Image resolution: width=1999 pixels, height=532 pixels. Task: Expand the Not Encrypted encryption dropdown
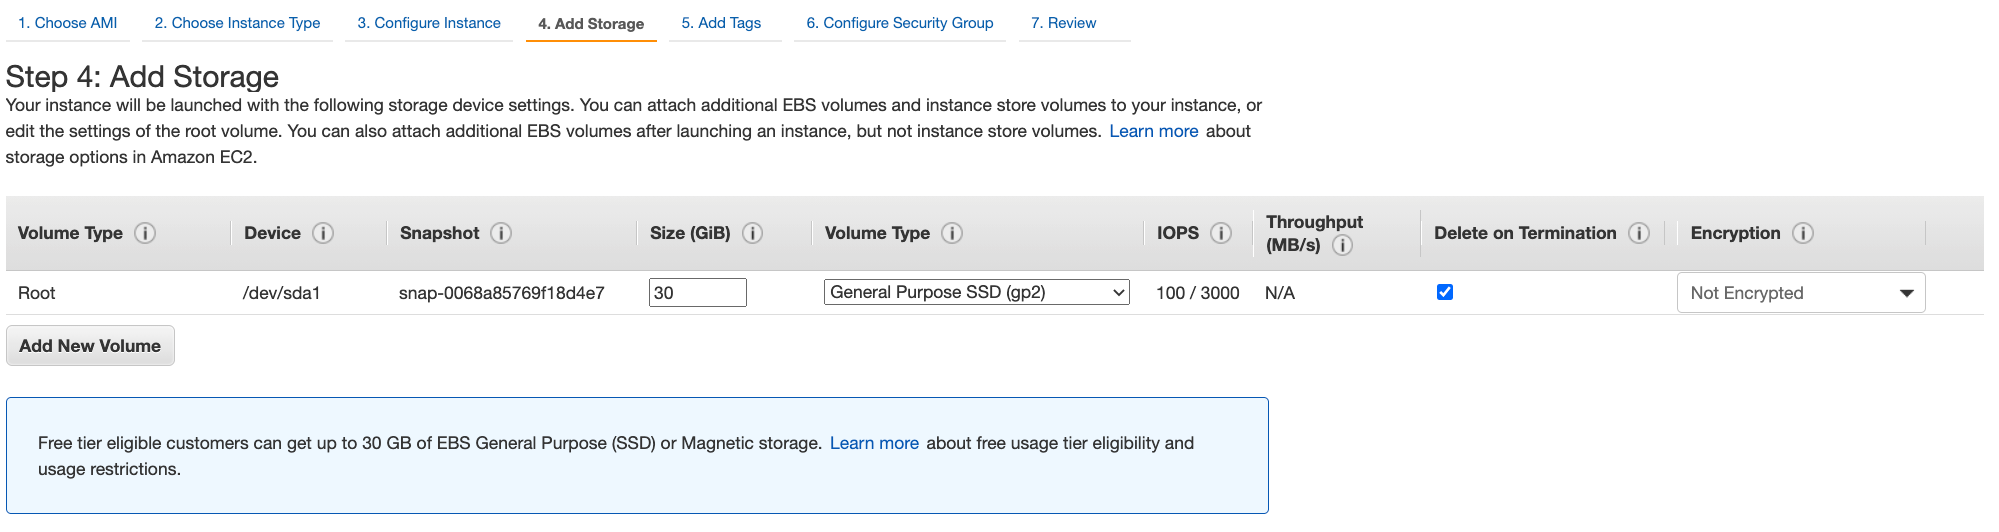1801,293
